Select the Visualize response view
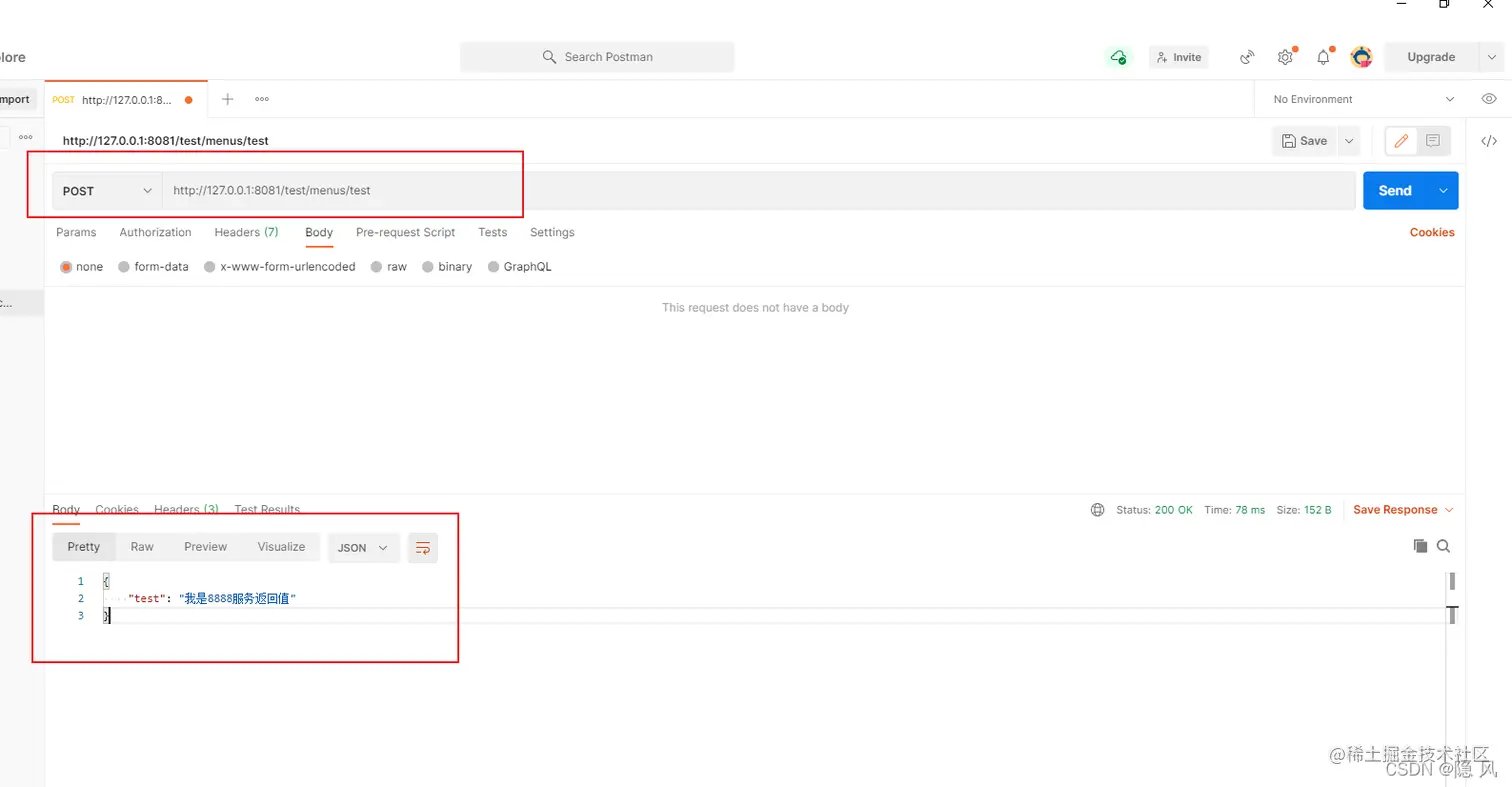This screenshot has height=787, width=1512. pos(281,547)
